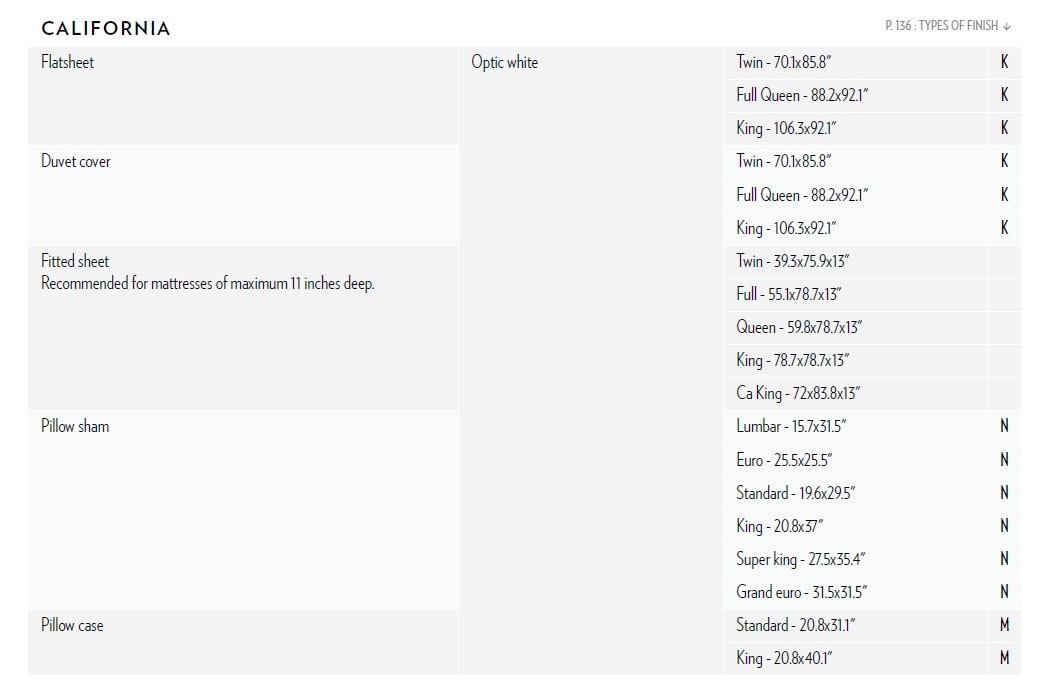The width and height of the screenshot is (1040, 685).
Task: Click finish code N in the Lumbar row
Action: coord(1004,426)
